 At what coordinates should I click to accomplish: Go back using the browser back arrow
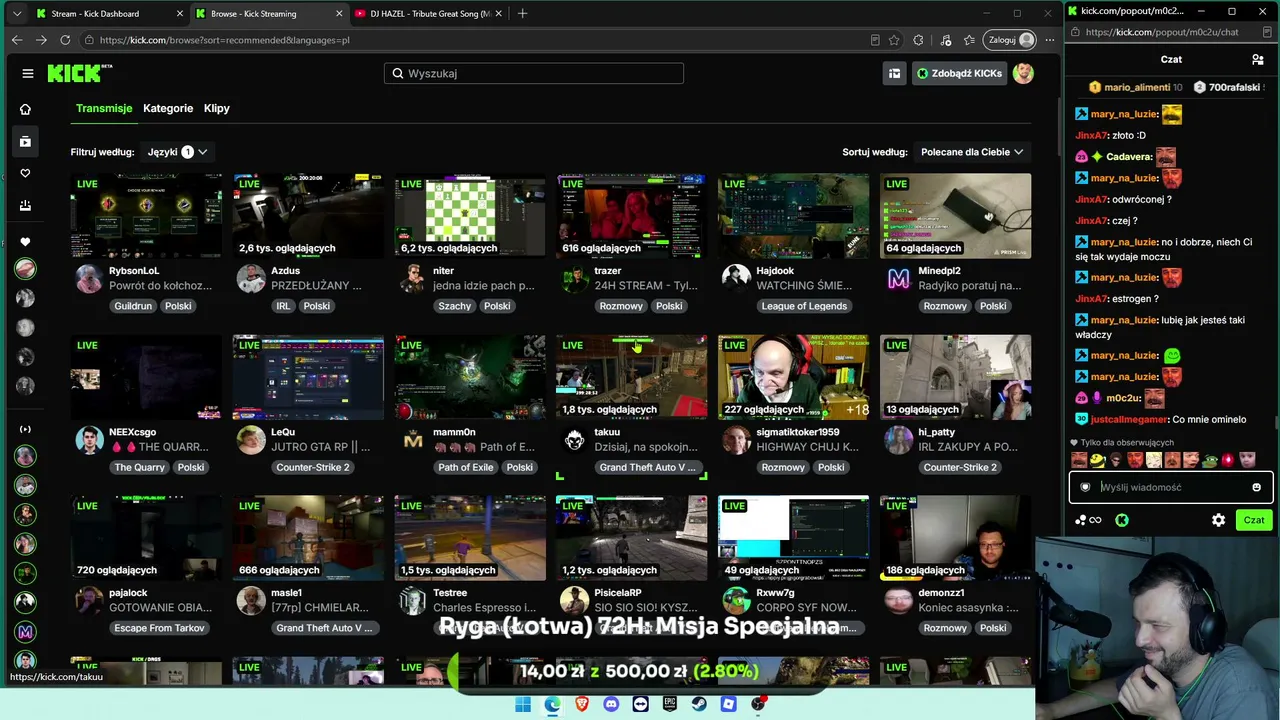click(x=17, y=40)
